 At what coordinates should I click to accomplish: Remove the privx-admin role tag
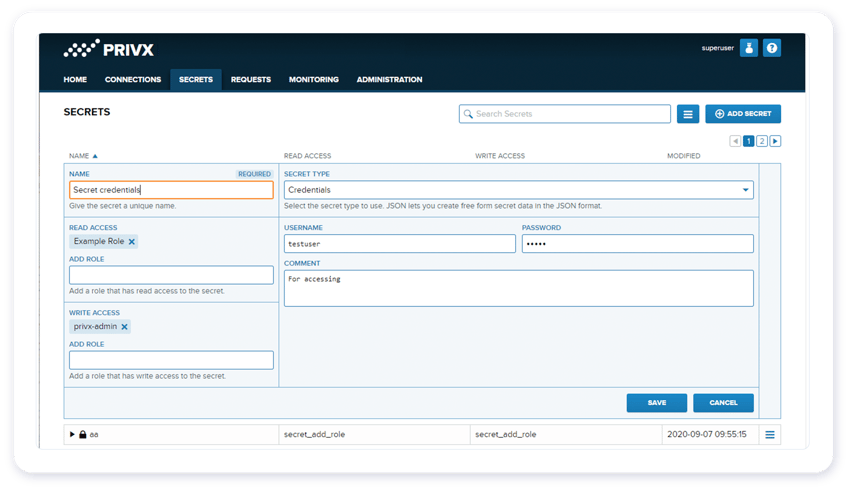(x=124, y=326)
